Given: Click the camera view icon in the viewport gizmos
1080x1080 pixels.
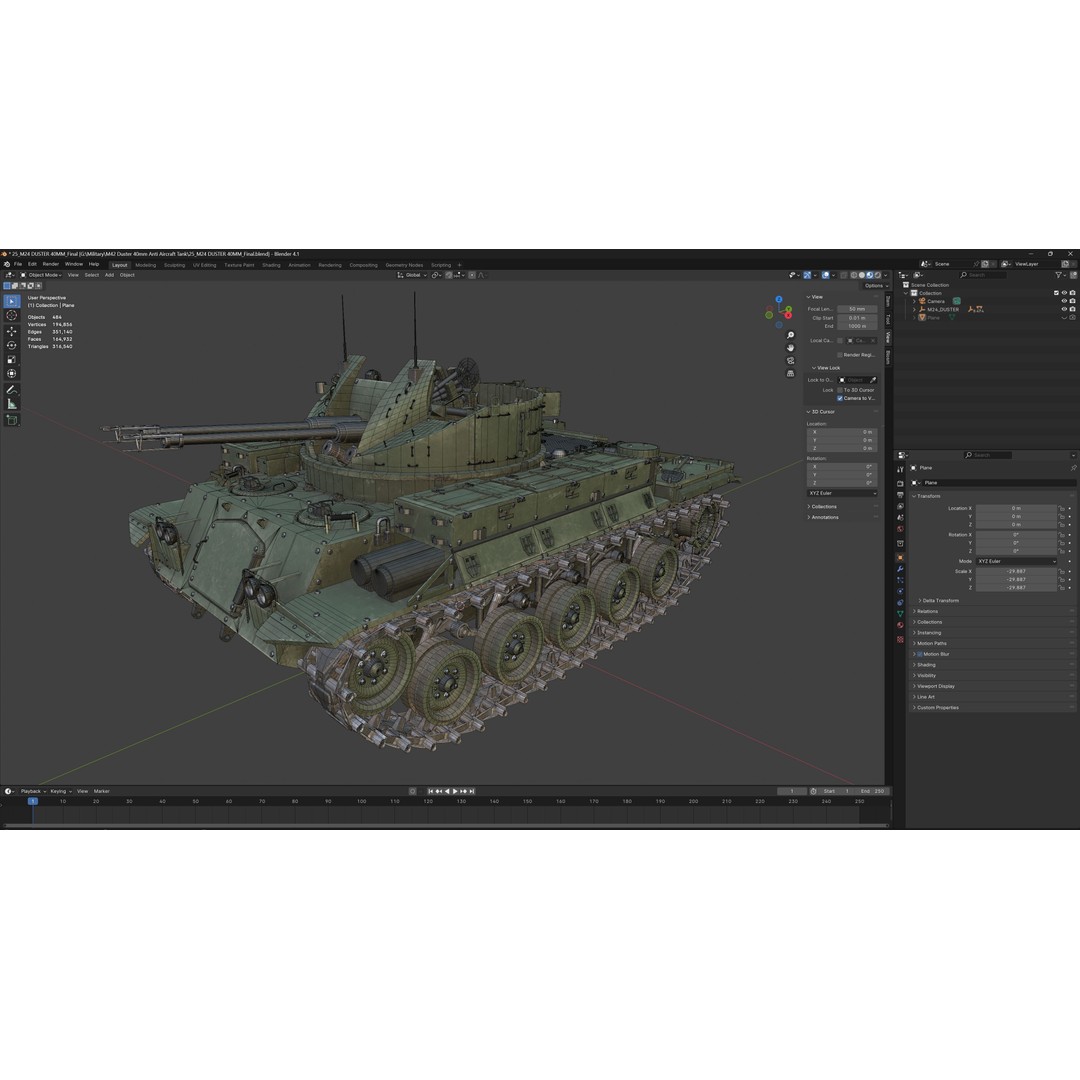Looking at the screenshot, I should [791, 360].
